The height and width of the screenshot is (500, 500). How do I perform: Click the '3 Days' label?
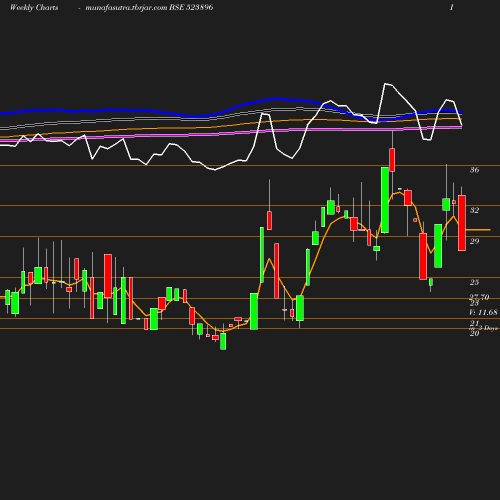(x=488, y=328)
